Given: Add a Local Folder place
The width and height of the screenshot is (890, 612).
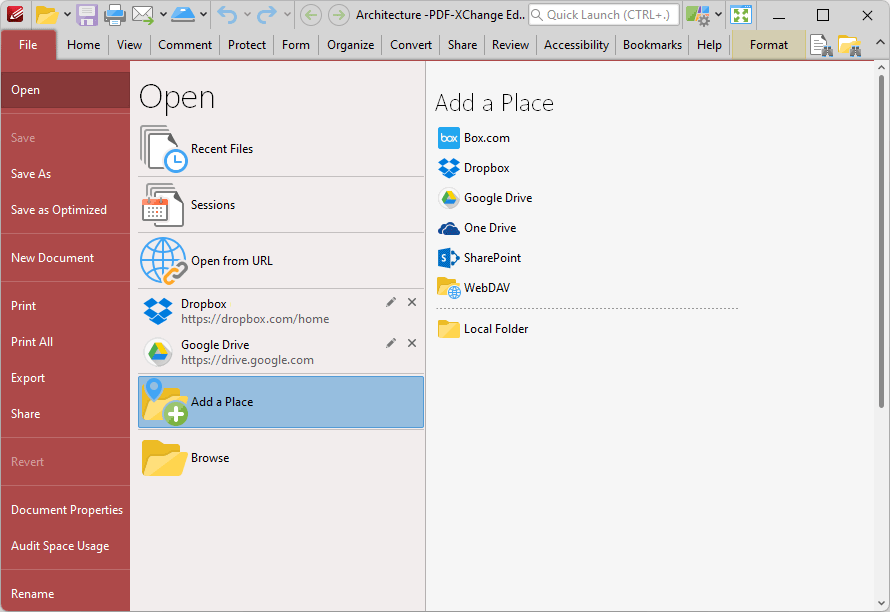Looking at the screenshot, I should [x=483, y=329].
